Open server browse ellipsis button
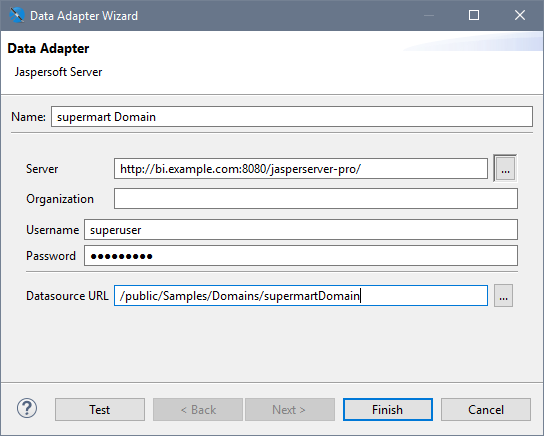The image size is (544, 436). pos(505,169)
